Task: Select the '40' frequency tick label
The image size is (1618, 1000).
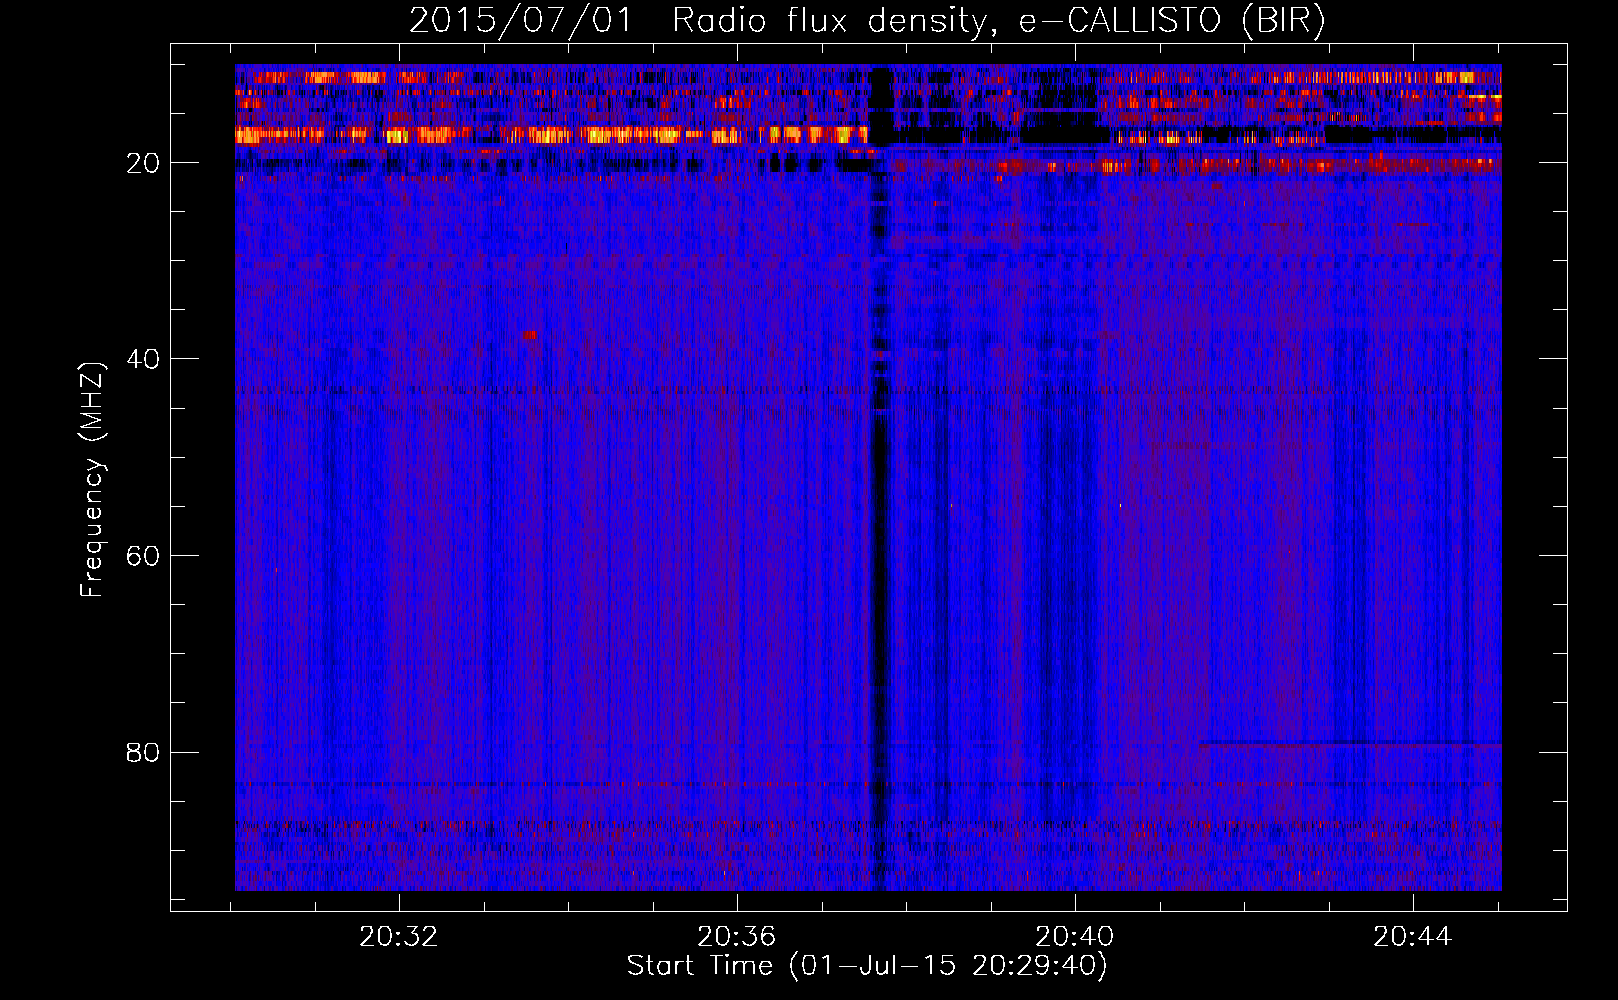Action: [144, 358]
